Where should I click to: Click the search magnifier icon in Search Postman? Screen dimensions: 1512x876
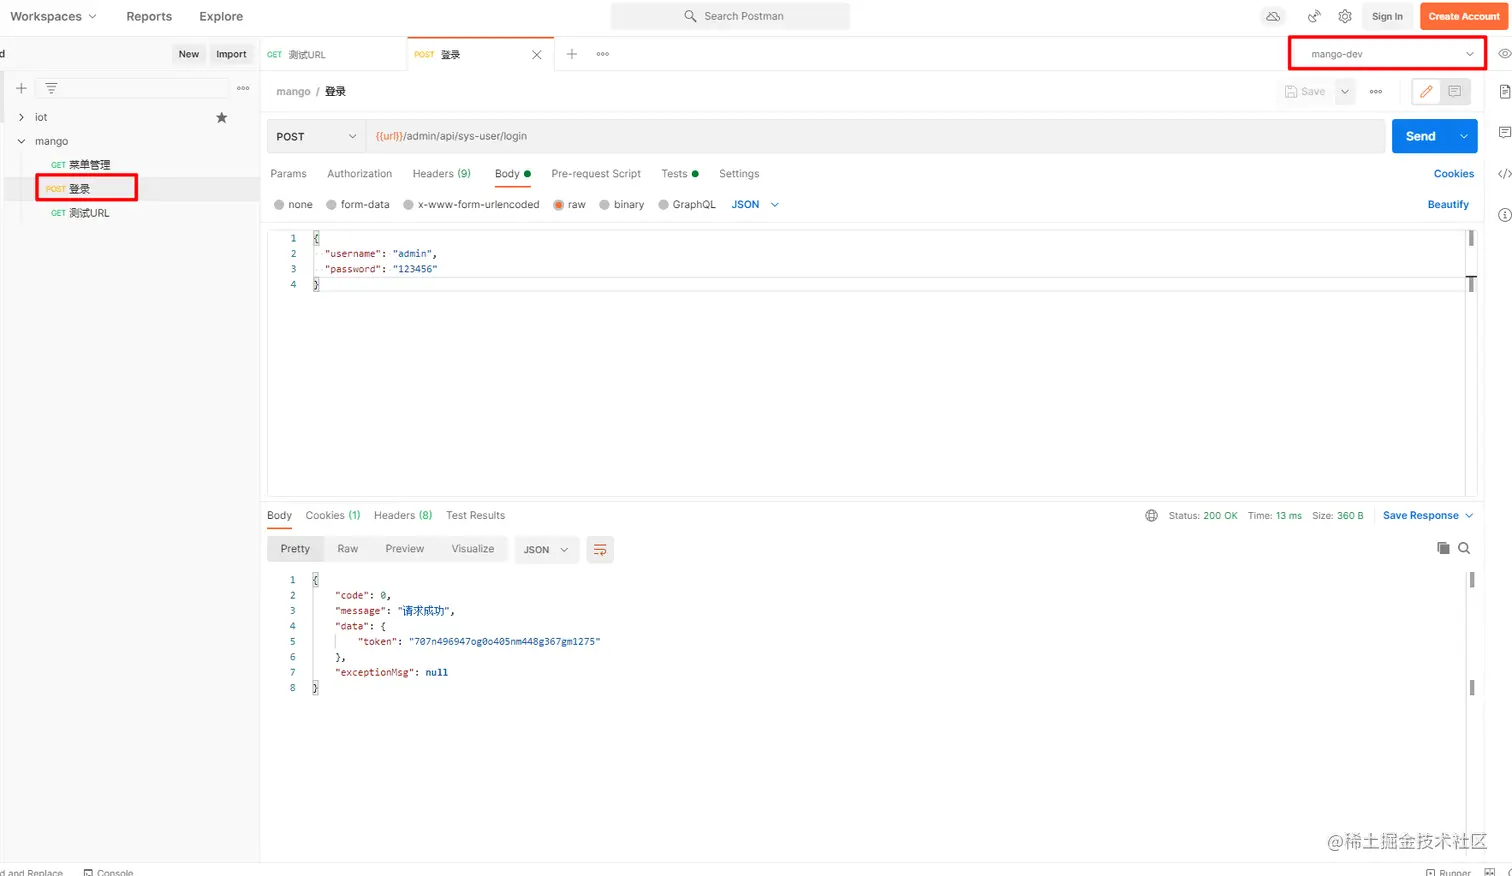(x=690, y=16)
